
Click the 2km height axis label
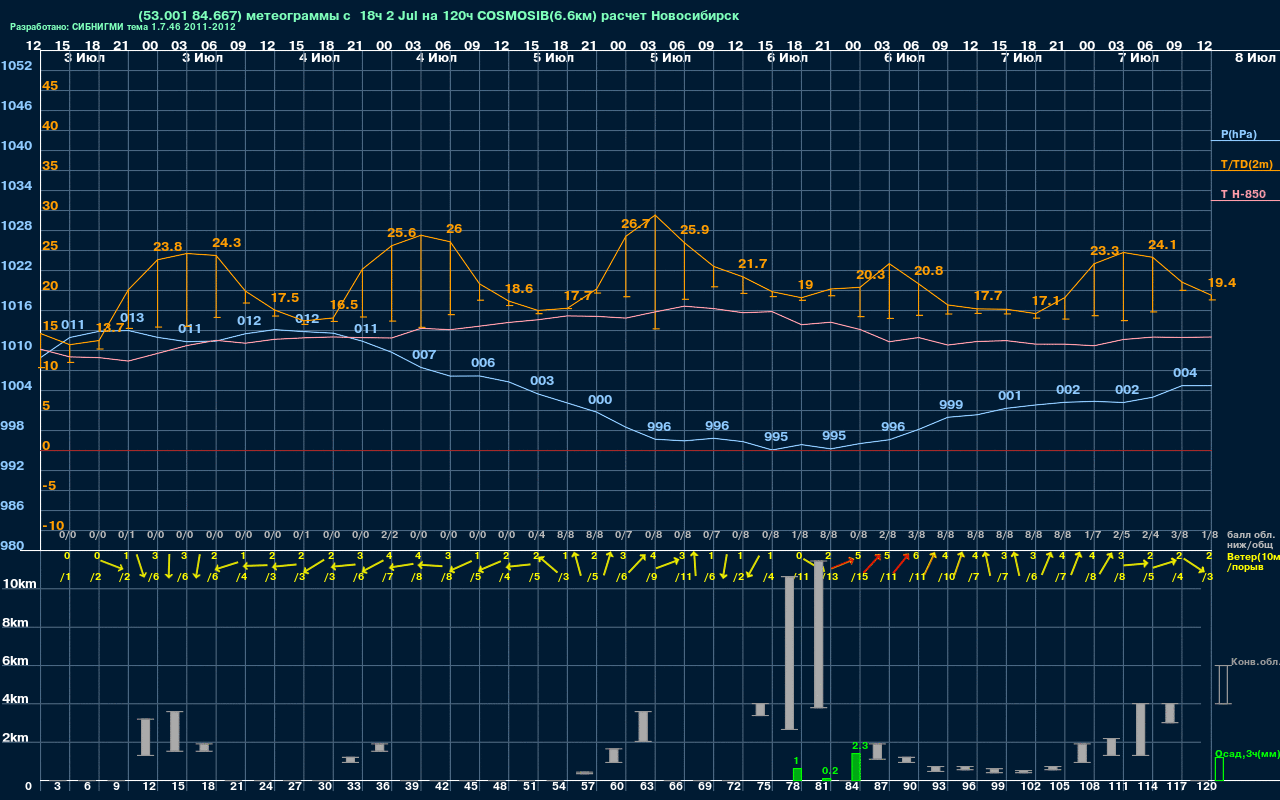(x=16, y=740)
